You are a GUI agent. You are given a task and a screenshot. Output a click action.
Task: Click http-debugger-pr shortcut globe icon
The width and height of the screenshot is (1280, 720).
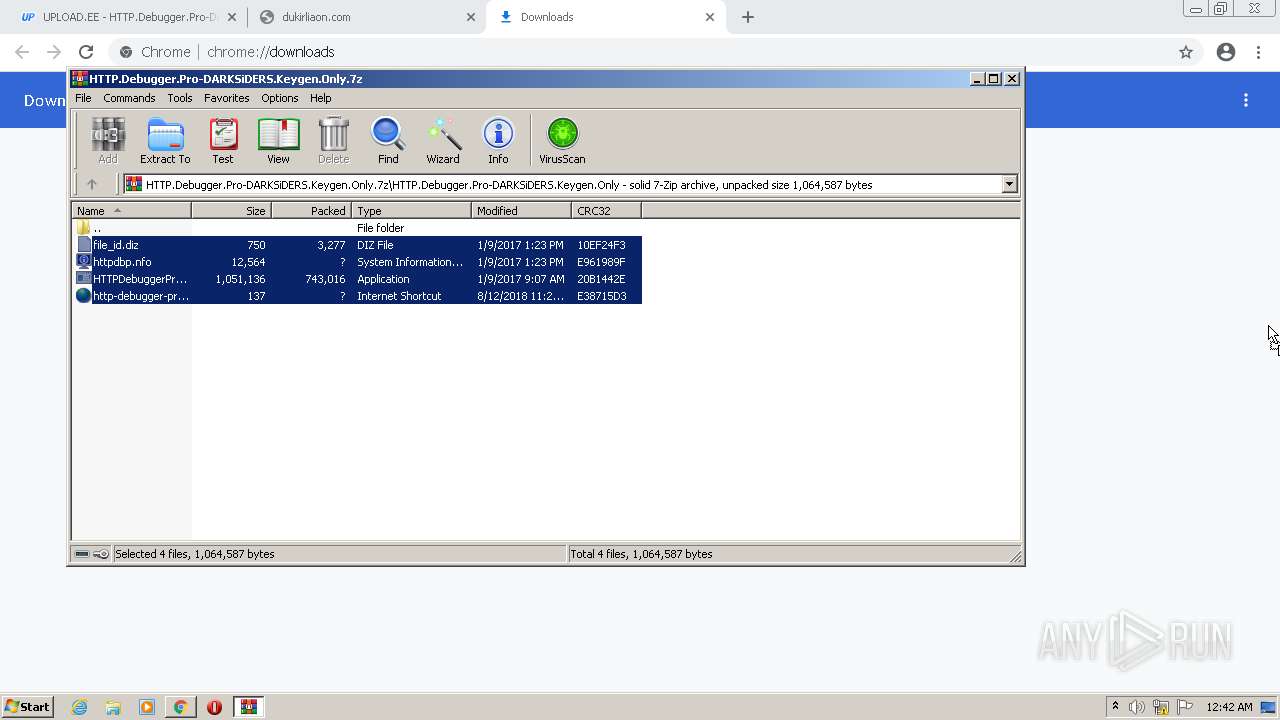(84, 295)
